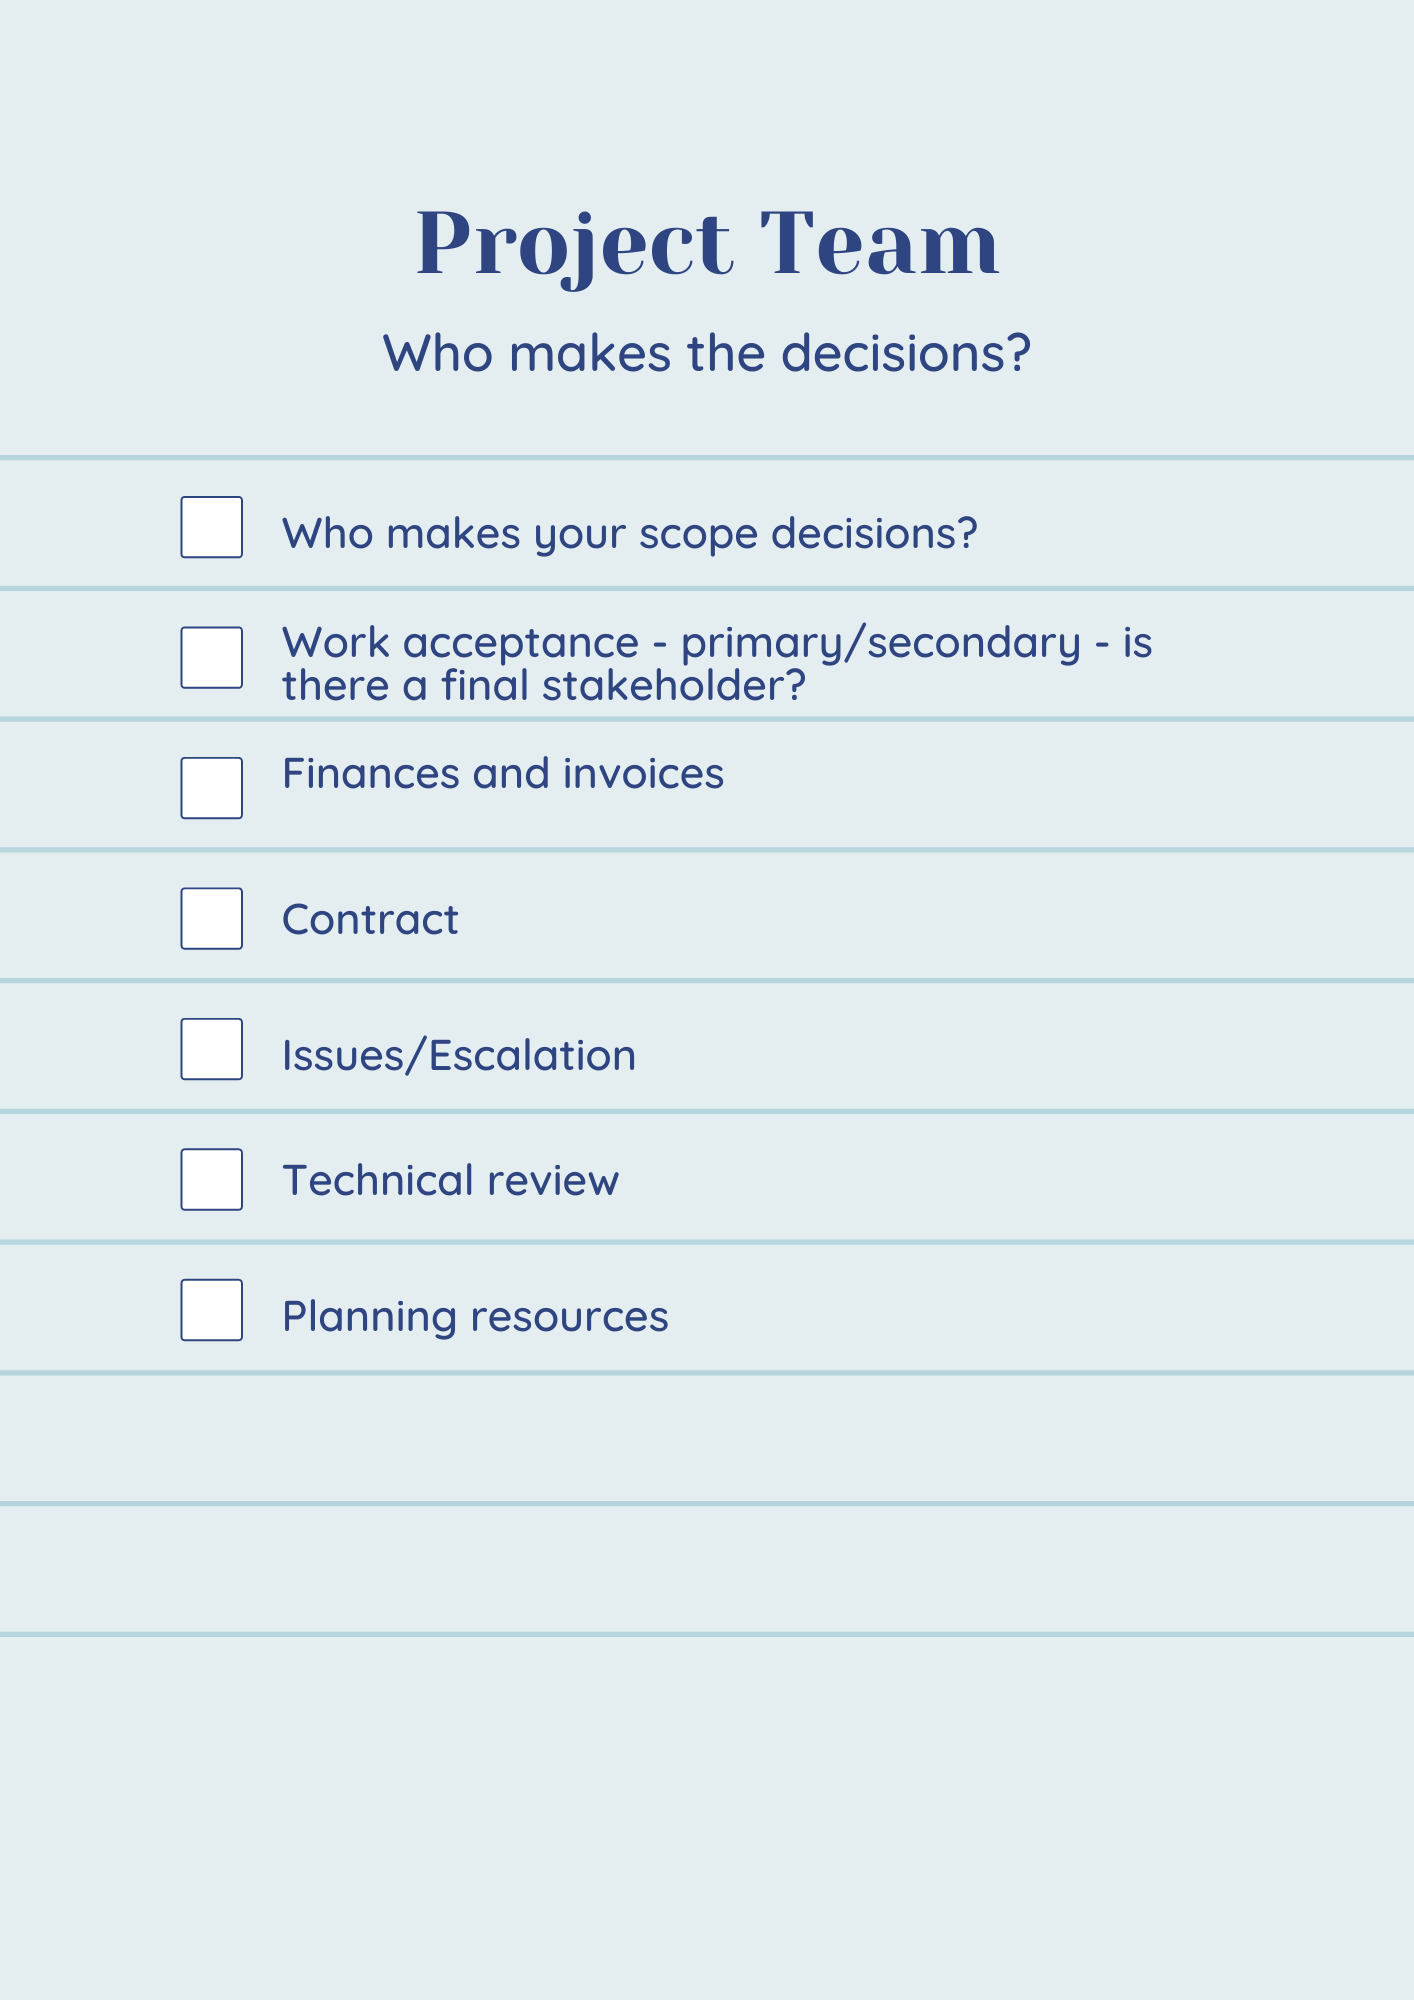Click the second empty lined row
The height and width of the screenshot is (2000, 1414).
[x=707, y=1569]
